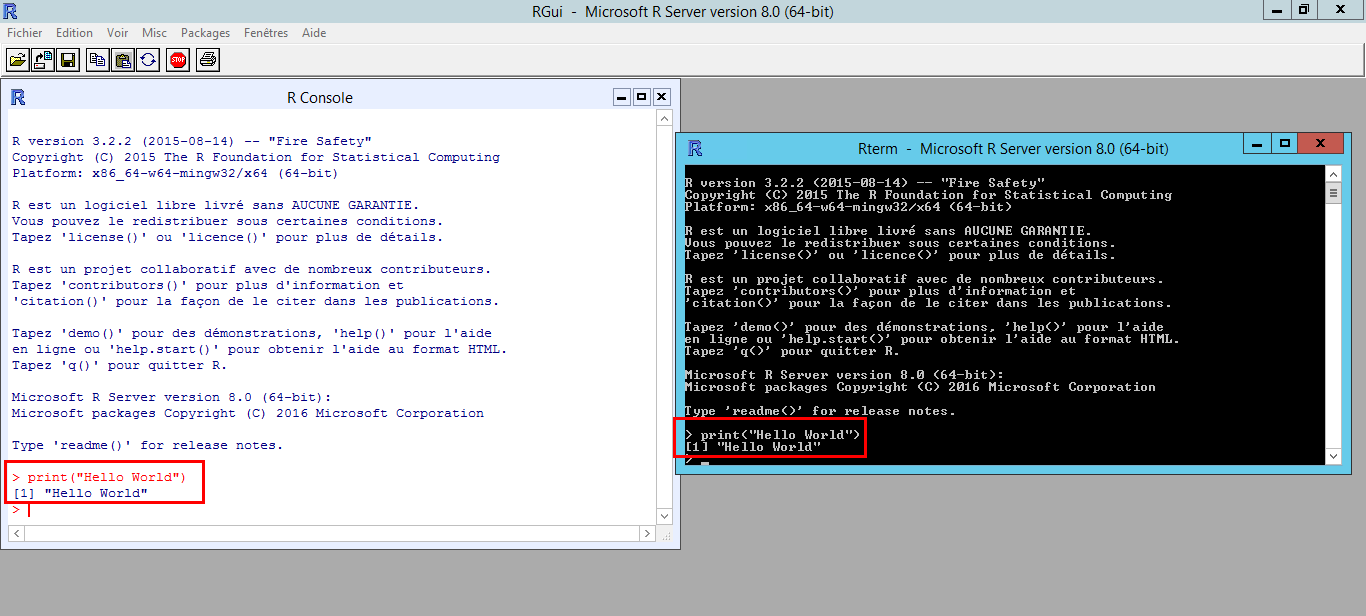Click the Paste clipboard toolbar icon

pos(122,60)
